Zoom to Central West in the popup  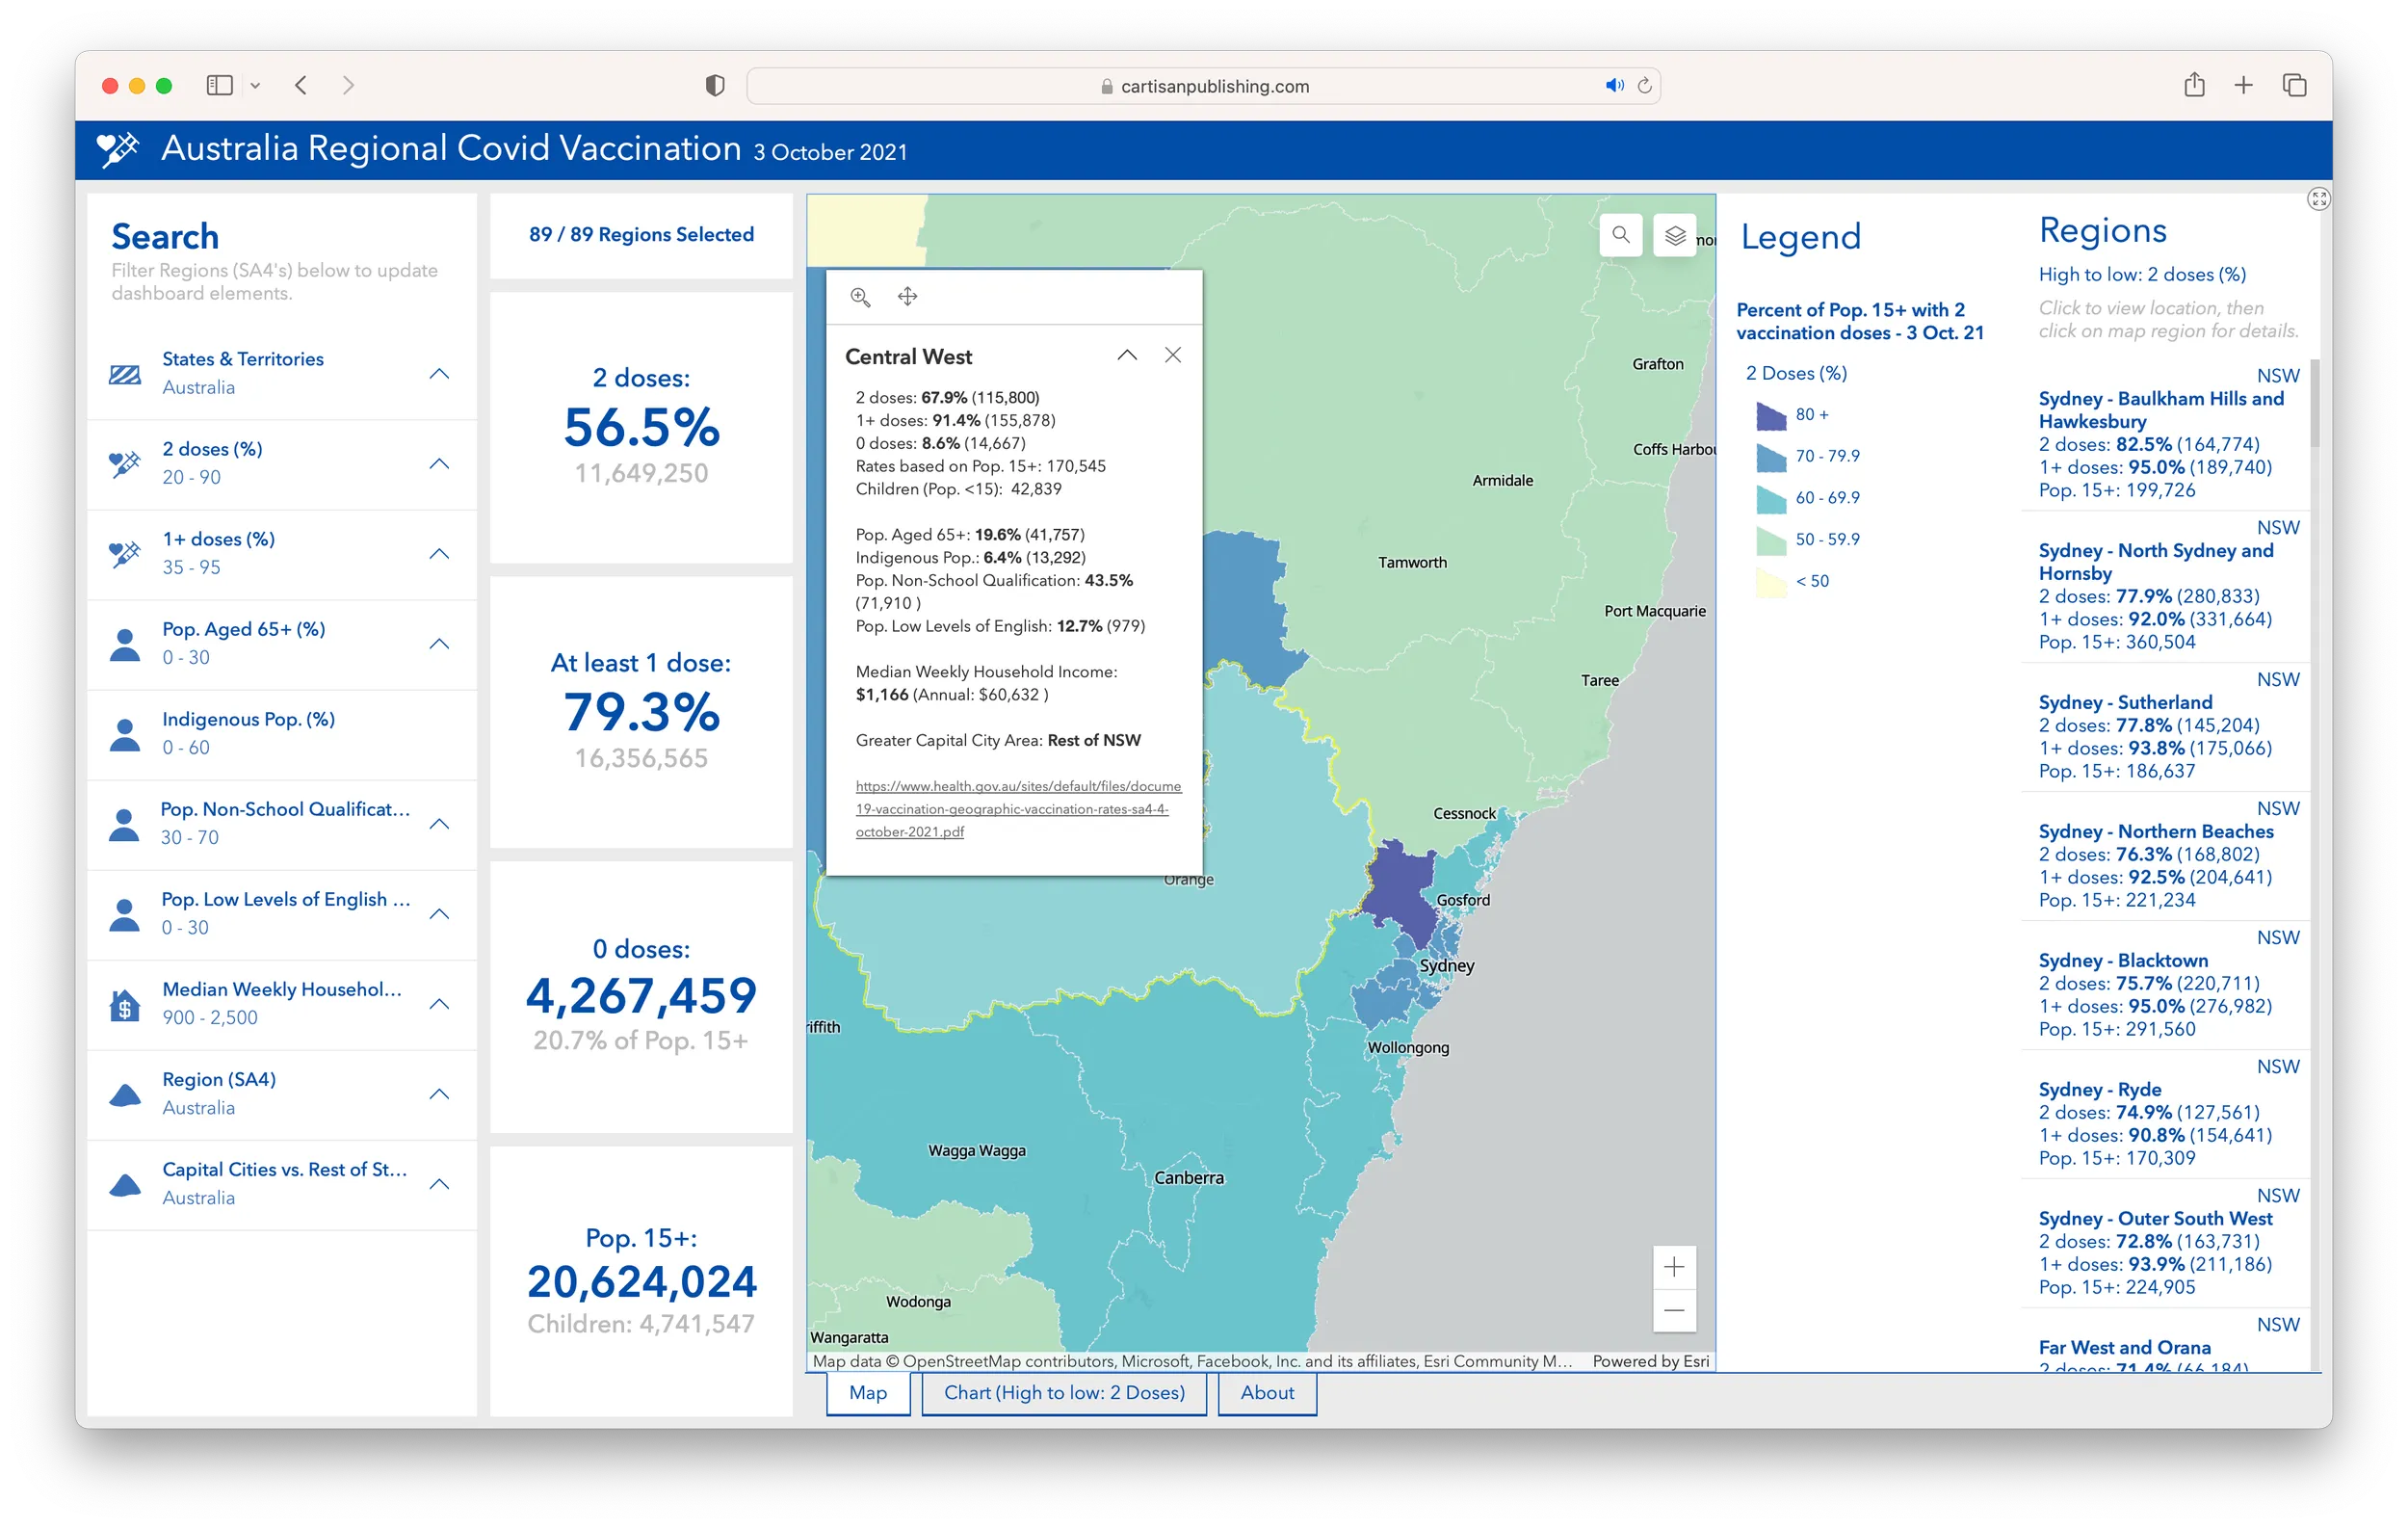[860, 296]
